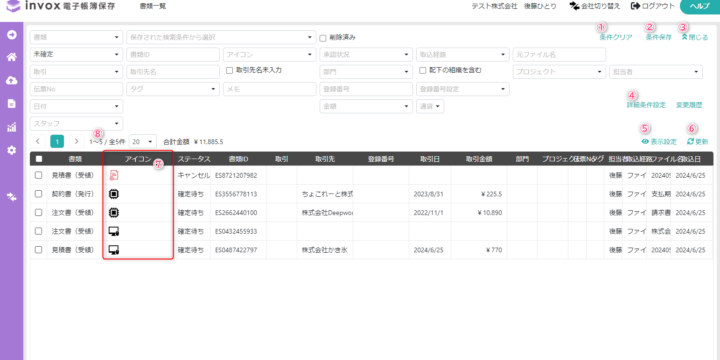Toggle 取引先名未入力 checkbox
720x360 pixels.
point(230,71)
